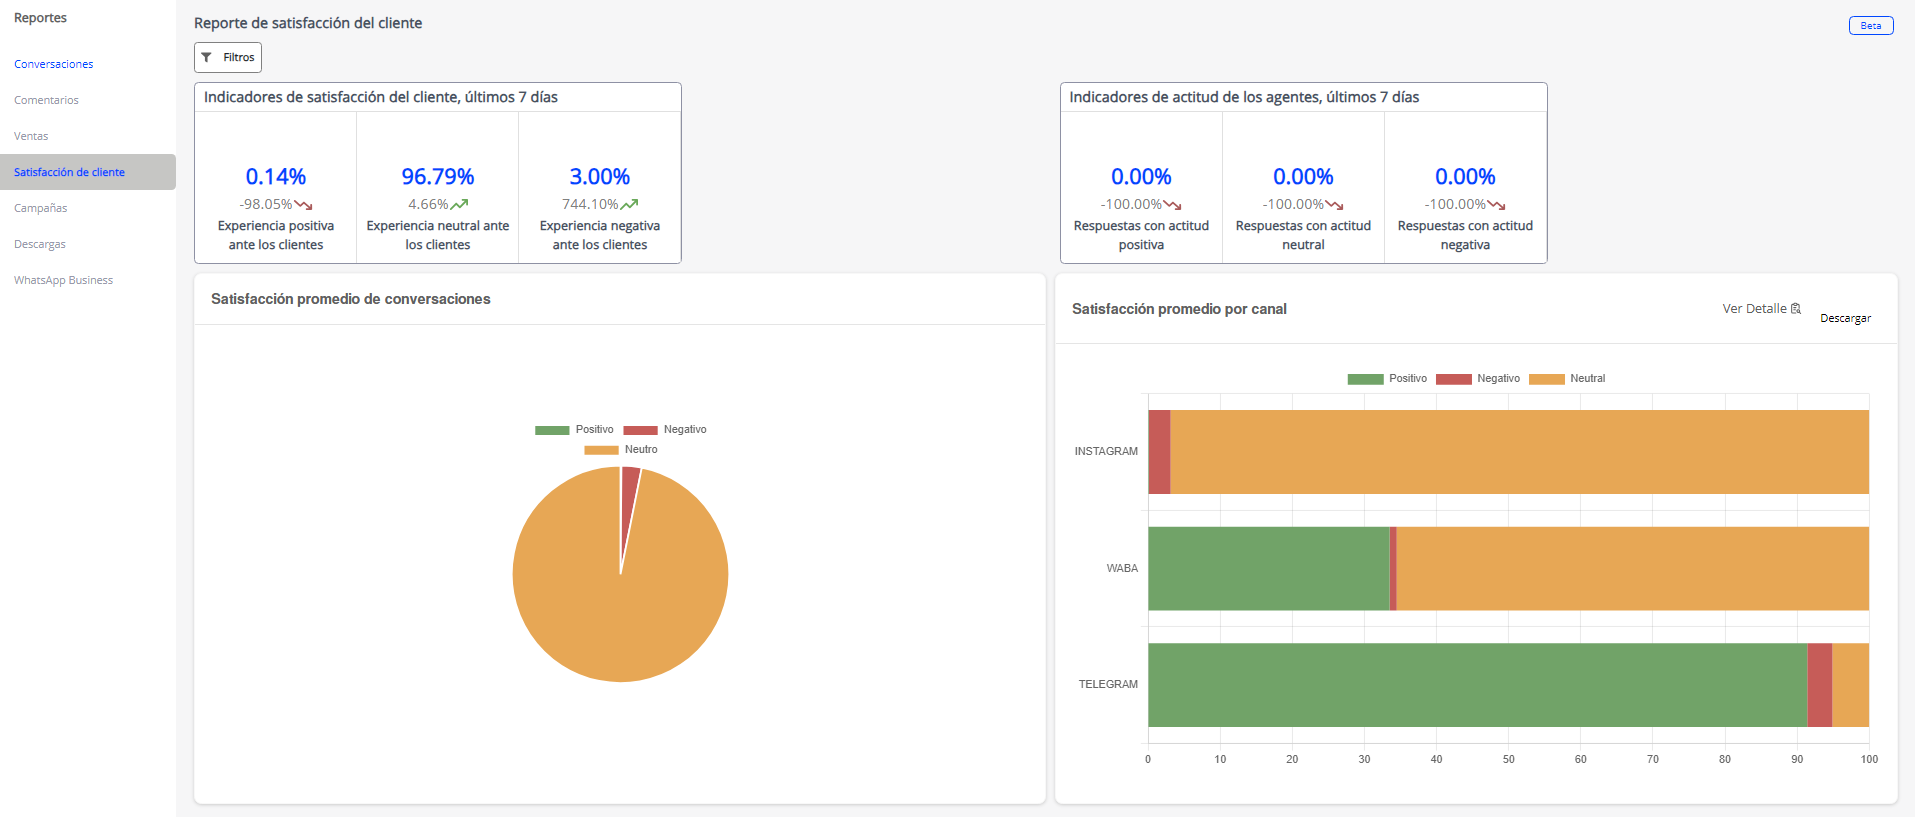Image resolution: width=1915 pixels, height=817 pixels.
Task: Click the green TELEGRAM bar segment
Action: click(x=1476, y=685)
